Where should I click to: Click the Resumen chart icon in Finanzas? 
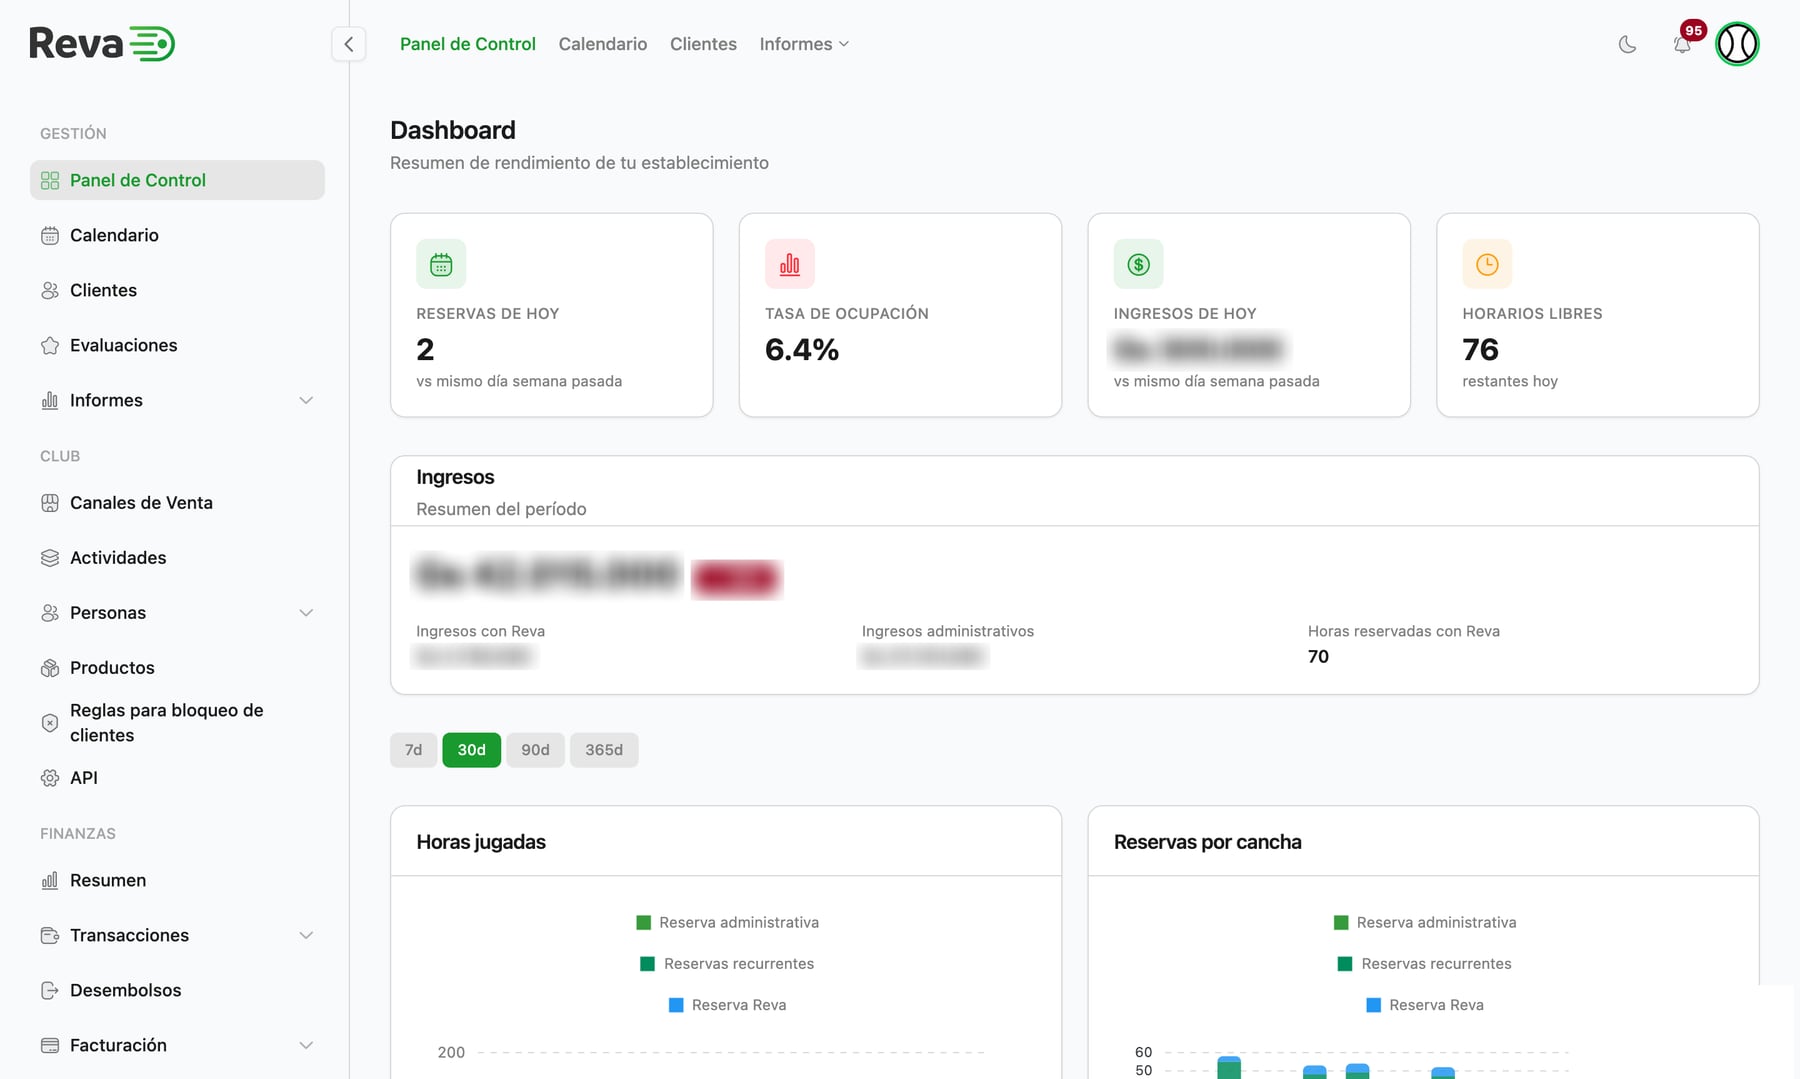pyautogui.click(x=50, y=881)
